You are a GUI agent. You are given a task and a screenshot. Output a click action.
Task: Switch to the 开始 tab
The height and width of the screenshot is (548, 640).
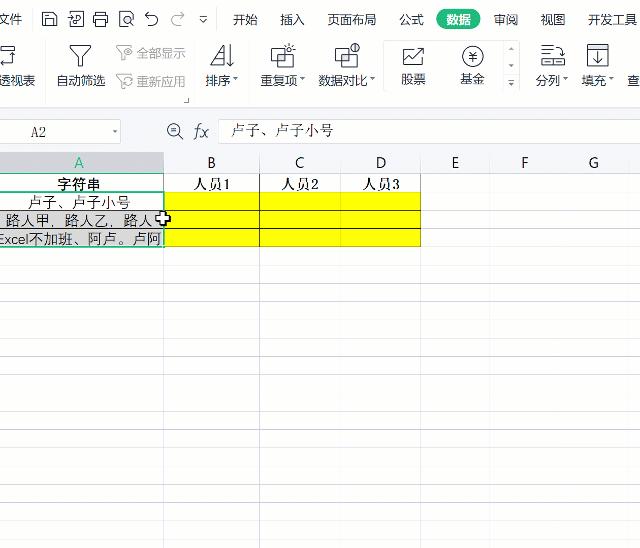tap(245, 19)
